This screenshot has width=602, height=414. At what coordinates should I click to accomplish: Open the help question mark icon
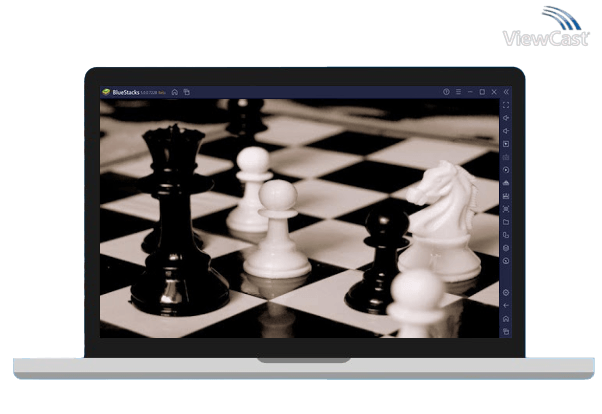point(446,92)
